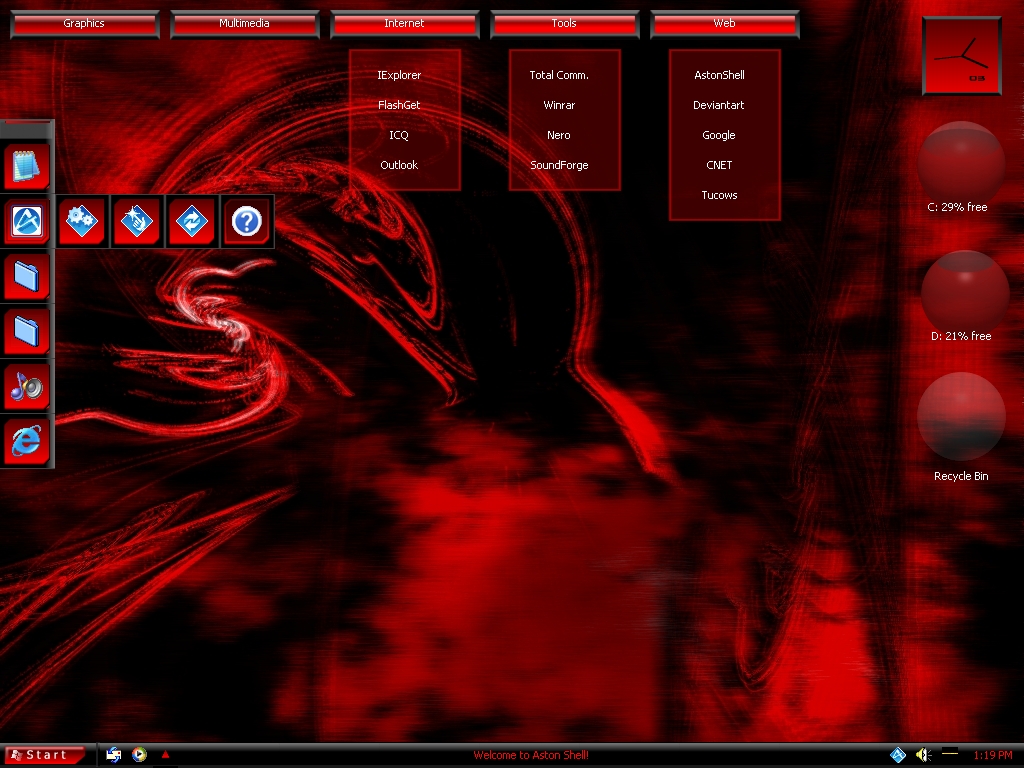Open the volume speaker icon in the tray
The image size is (1024, 768).
[x=923, y=755]
